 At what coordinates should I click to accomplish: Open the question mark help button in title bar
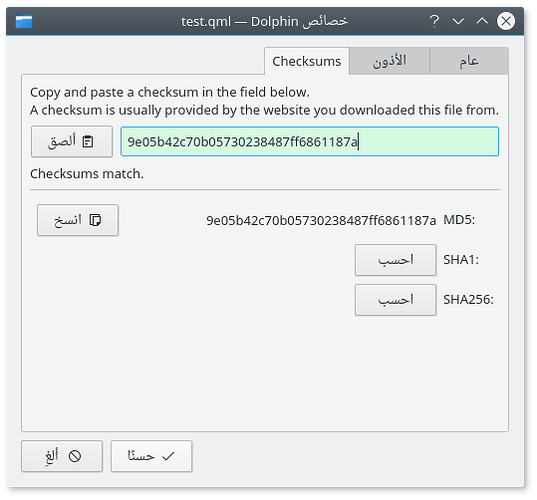click(434, 21)
